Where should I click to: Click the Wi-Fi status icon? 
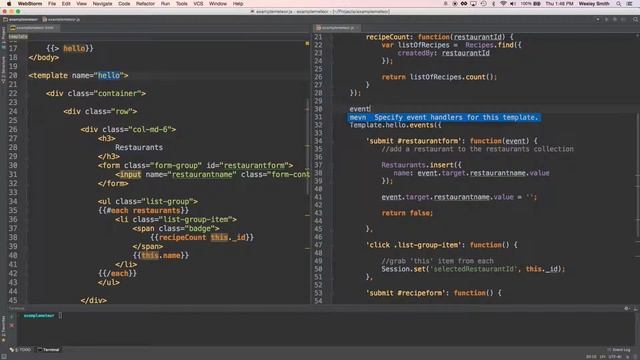[x=503, y=4]
